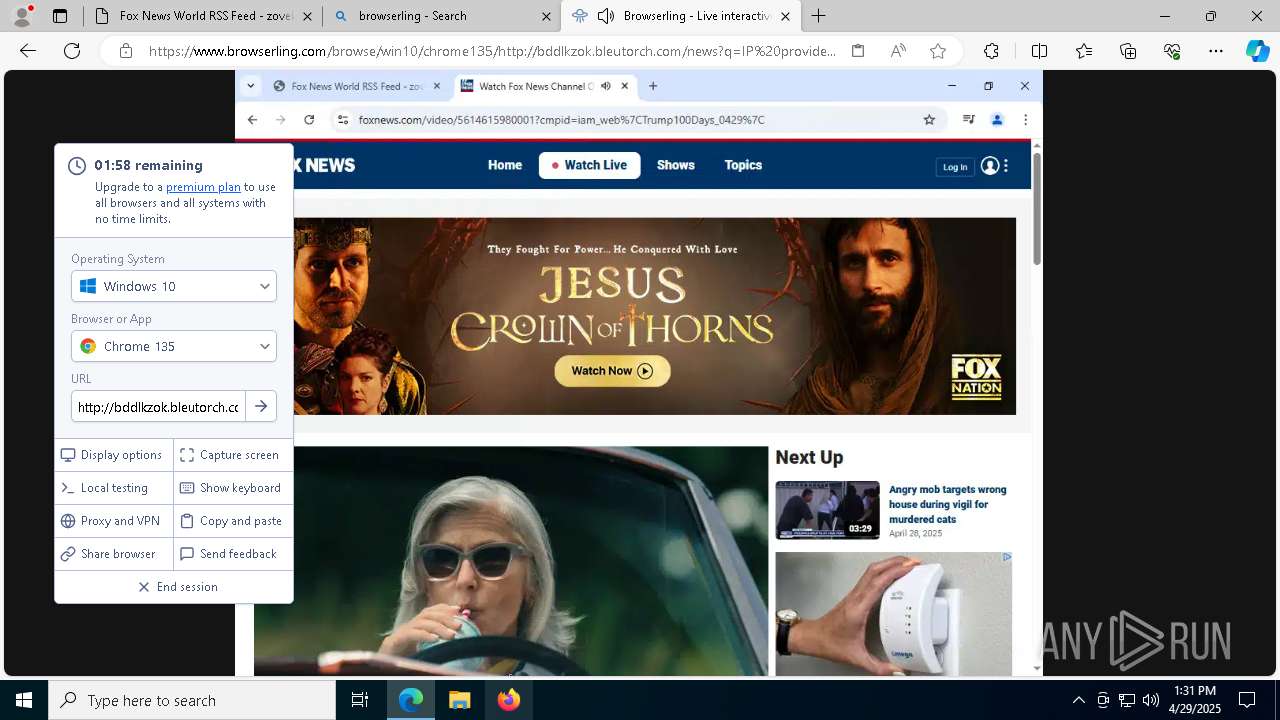Screen dimensions: 1280x720
Task: Click Watch Live button on Fox News
Action: click(589, 165)
